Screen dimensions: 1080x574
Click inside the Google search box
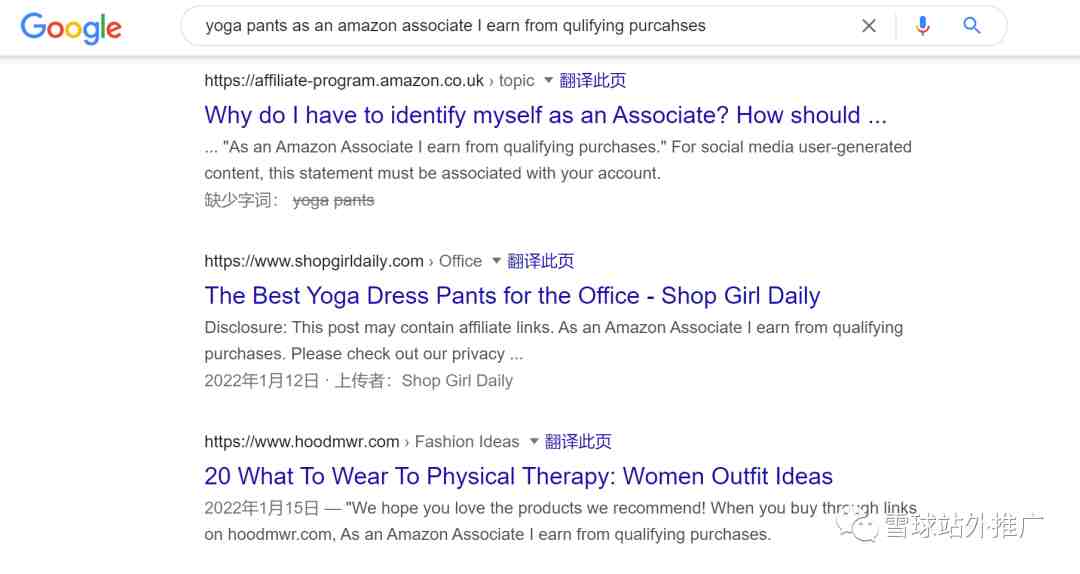520,26
